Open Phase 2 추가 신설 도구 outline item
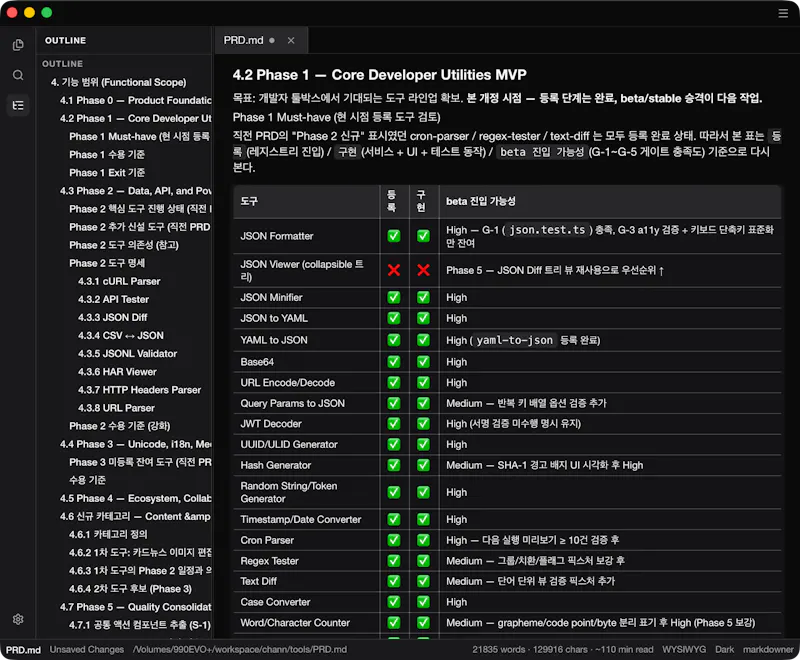Viewport: 800px width, 660px height. 140,227
